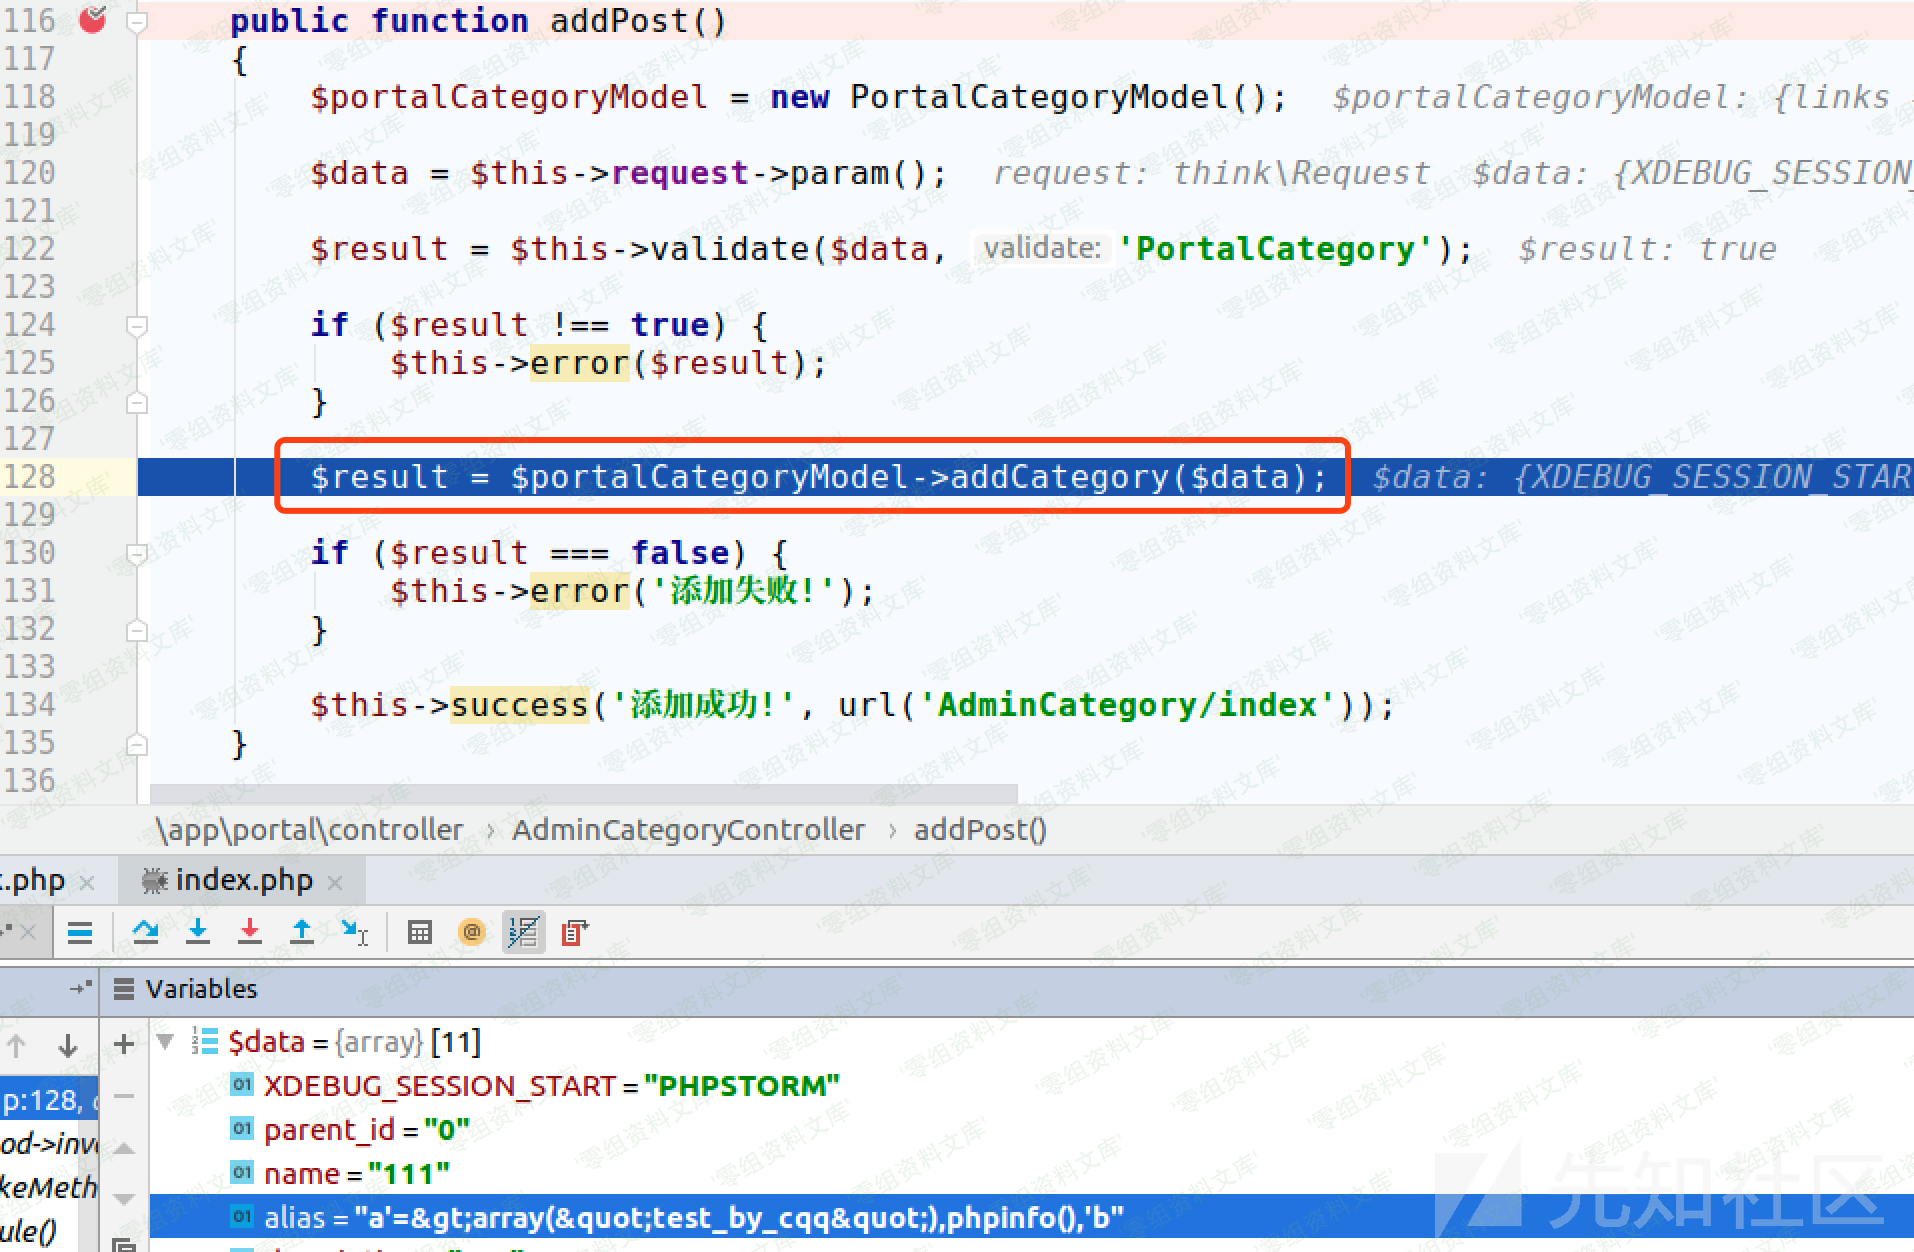Click Step Out up-arrow icon
1914x1252 pixels.
click(301, 932)
